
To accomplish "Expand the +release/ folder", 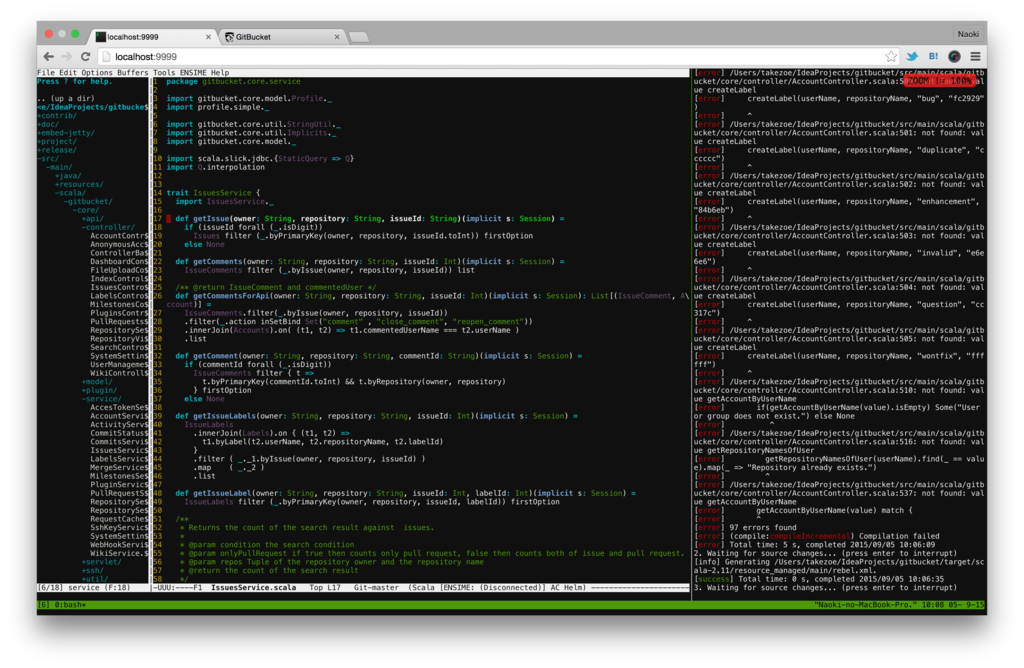I will (x=57, y=150).
